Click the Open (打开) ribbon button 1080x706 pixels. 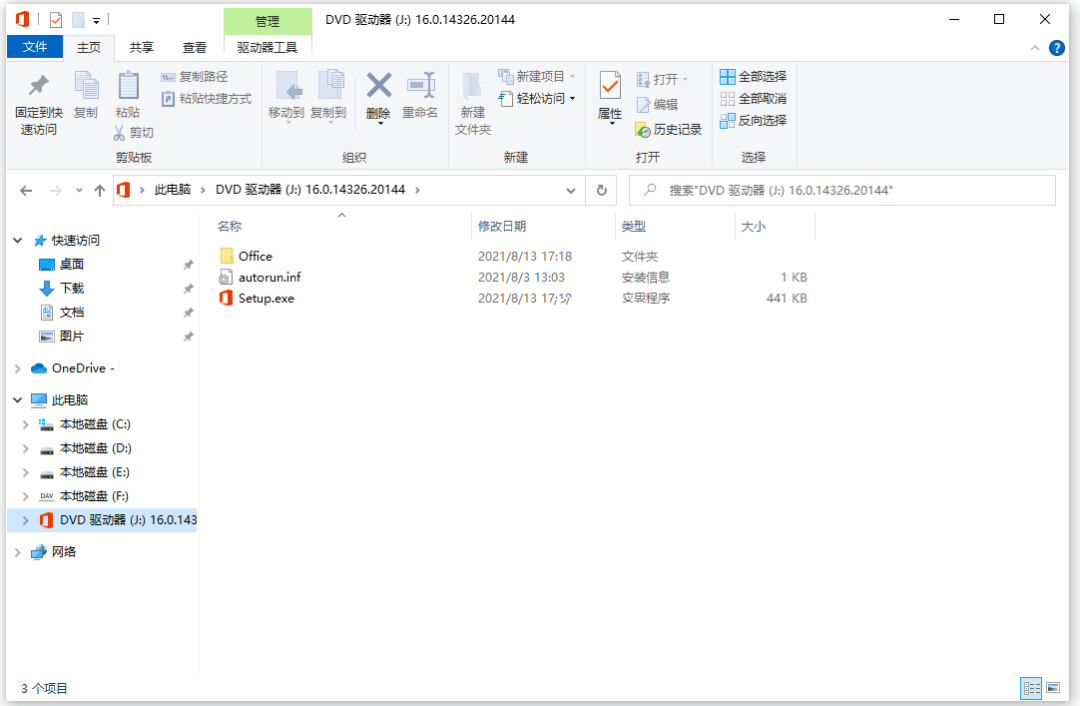[661, 80]
